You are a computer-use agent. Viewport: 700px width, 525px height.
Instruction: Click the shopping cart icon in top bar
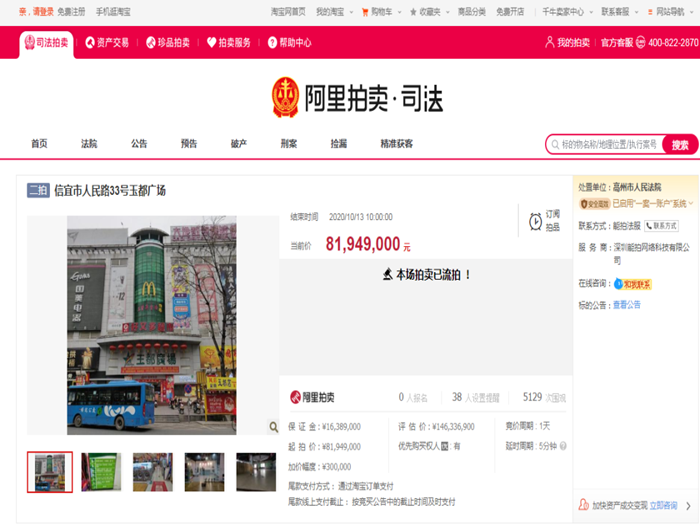[365, 12]
